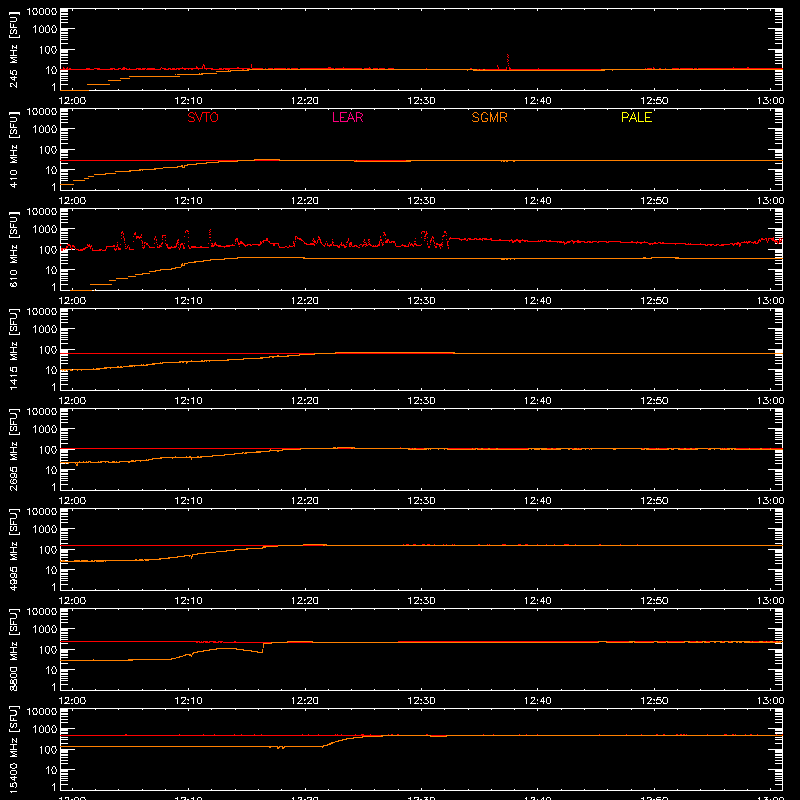Click 12:30 tick label under 4995 MHz plot
800x800 pixels.
(x=421, y=601)
